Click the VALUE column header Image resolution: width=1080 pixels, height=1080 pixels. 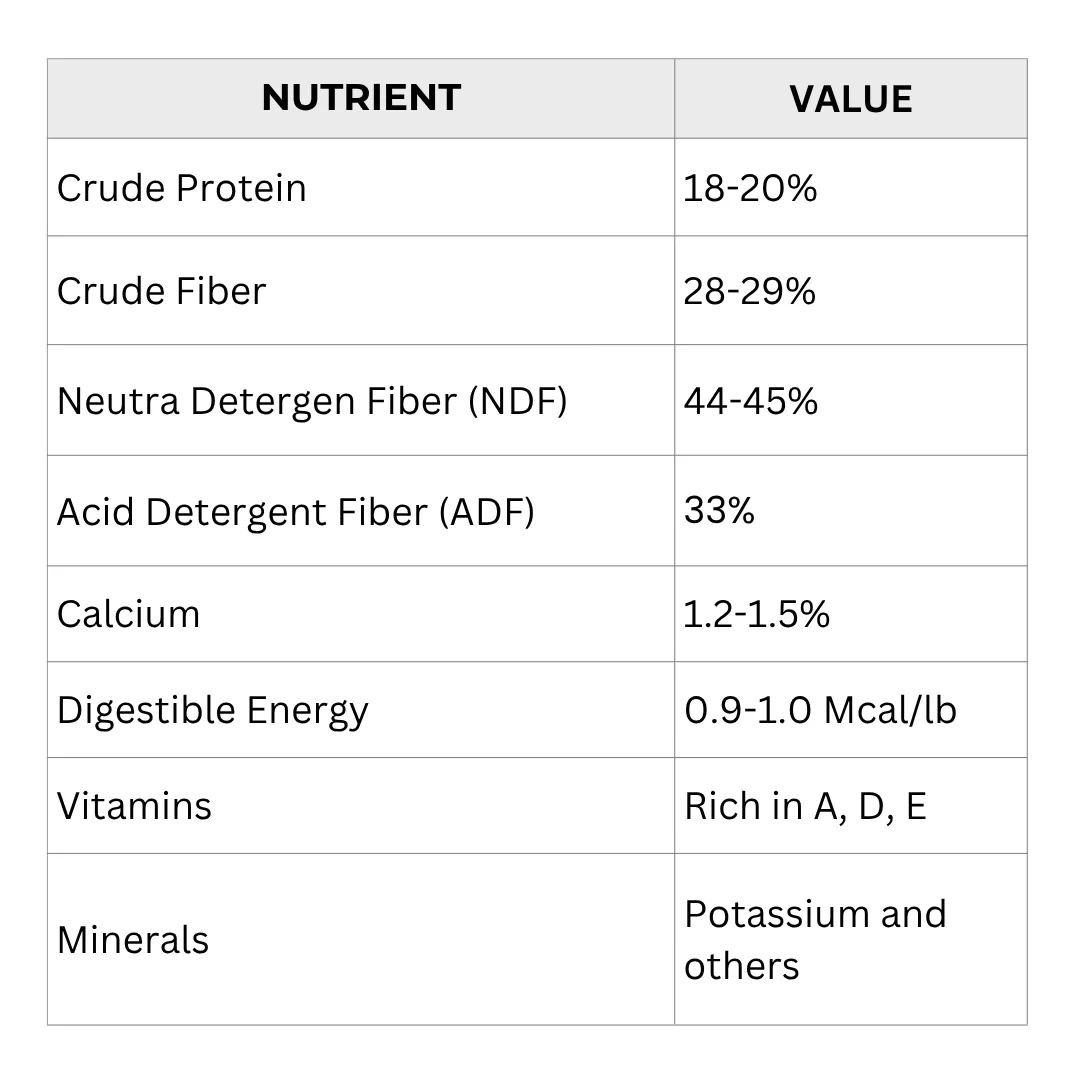coord(851,98)
